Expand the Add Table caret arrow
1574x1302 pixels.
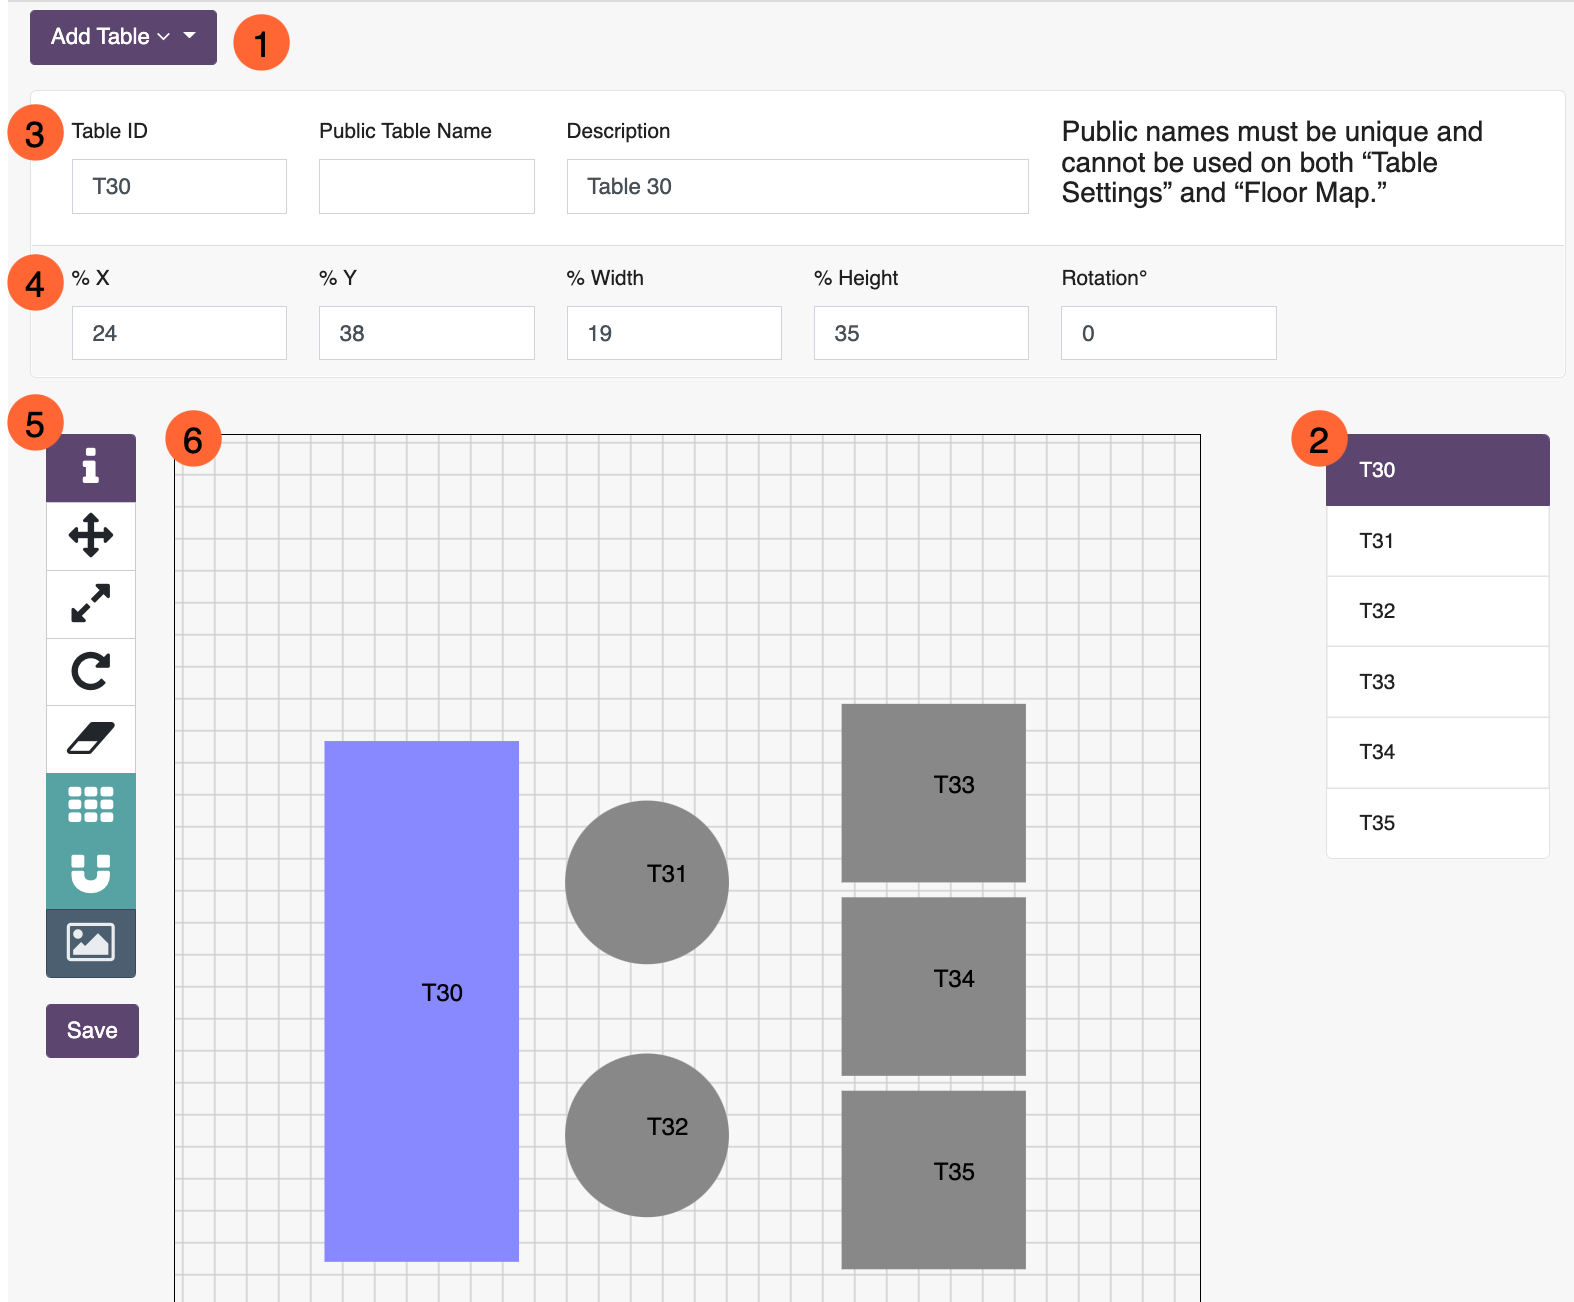coord(190,36)
